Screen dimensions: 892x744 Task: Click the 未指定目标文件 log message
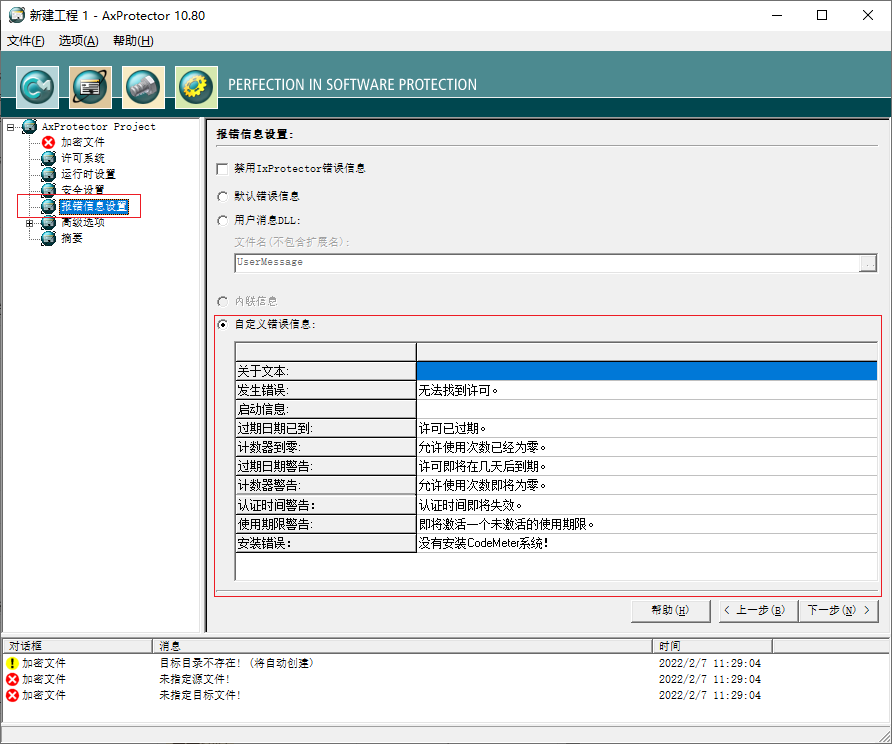[200, 695]
